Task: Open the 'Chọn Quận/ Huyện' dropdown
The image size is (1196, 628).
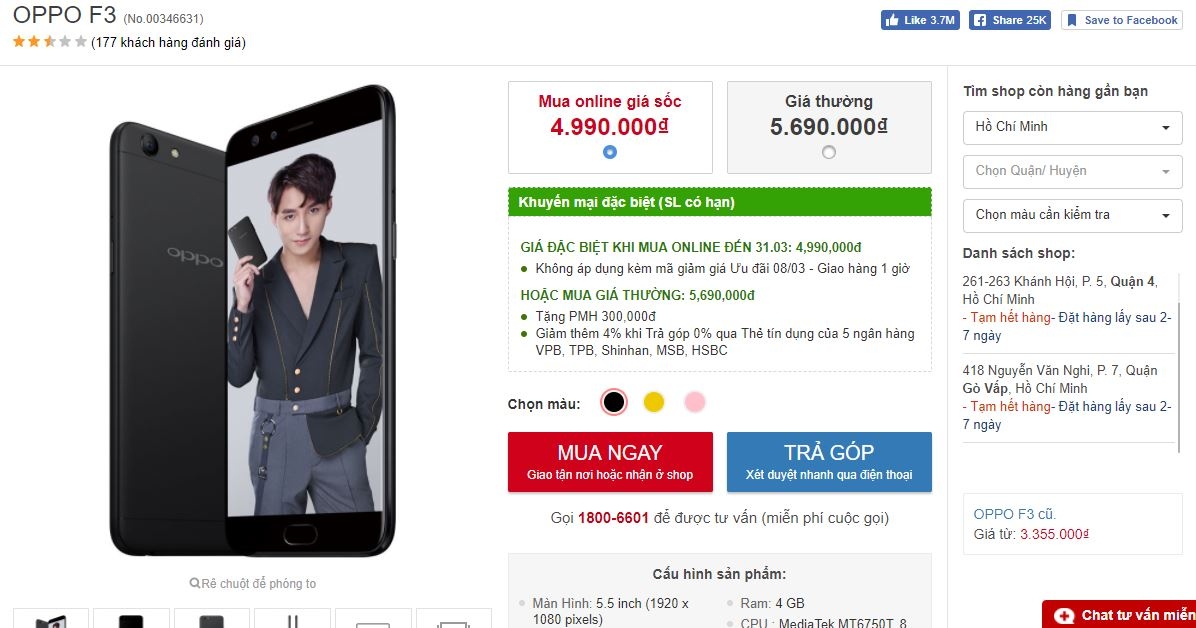Action: click(x=1071, y=171)
